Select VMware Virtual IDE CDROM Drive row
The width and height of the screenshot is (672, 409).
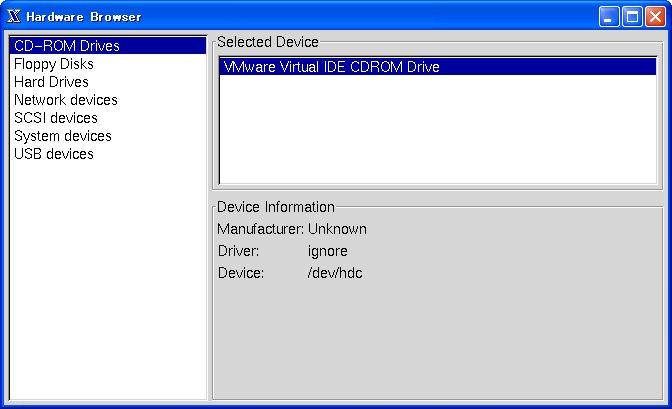coord(438,67)
